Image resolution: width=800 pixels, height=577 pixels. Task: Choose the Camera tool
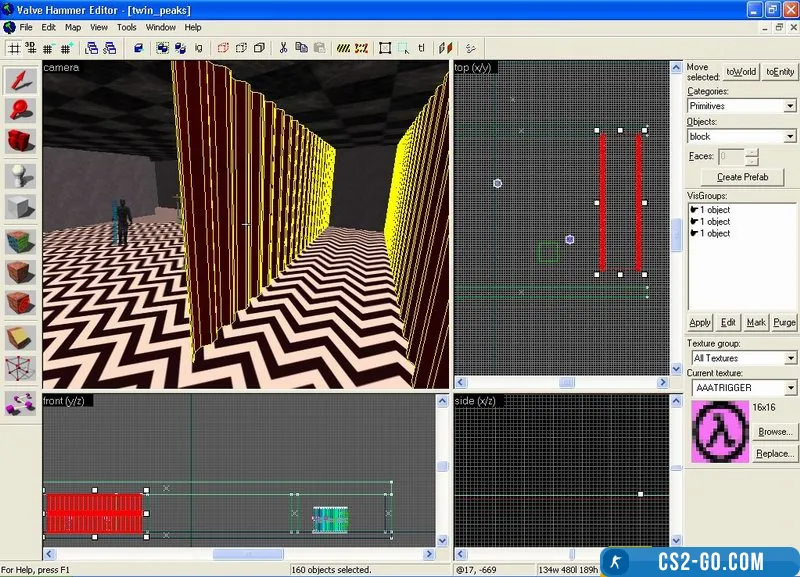coord(21,142)
